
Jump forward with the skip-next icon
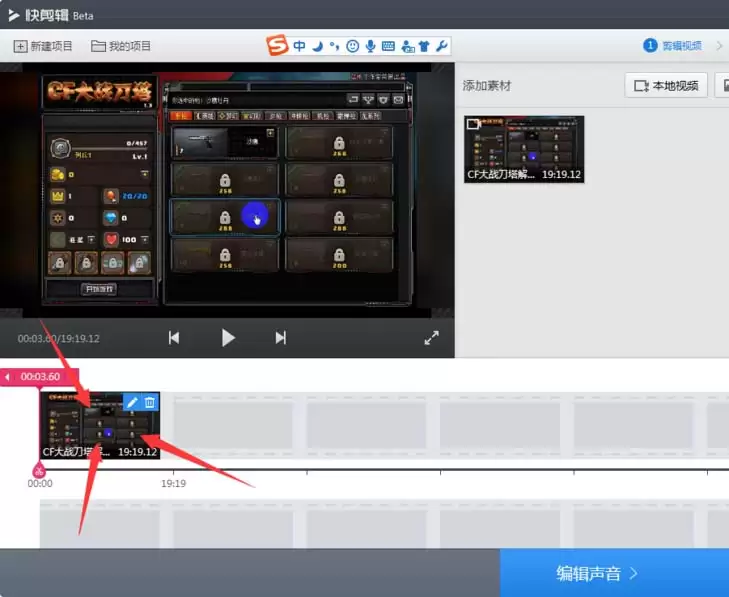pyautogui.click(x=280, y=338)
